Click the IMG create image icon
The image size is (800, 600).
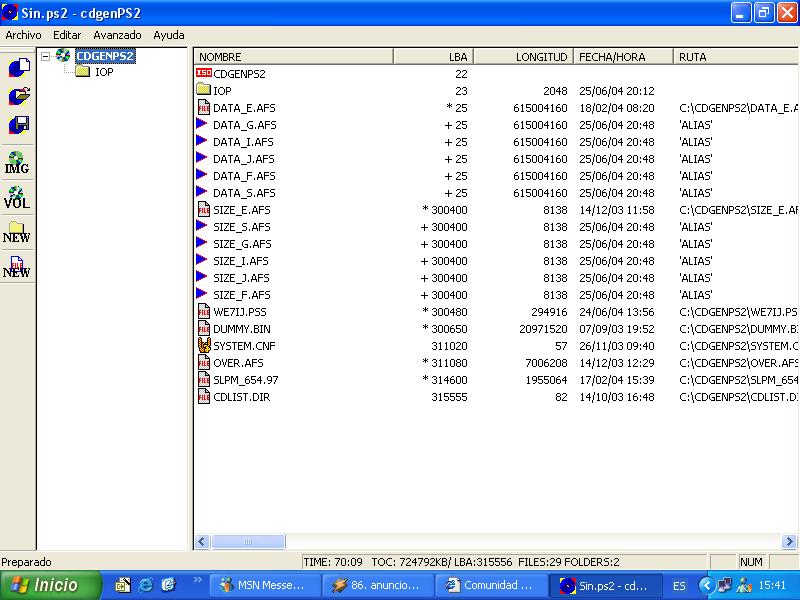pos(17,163)
